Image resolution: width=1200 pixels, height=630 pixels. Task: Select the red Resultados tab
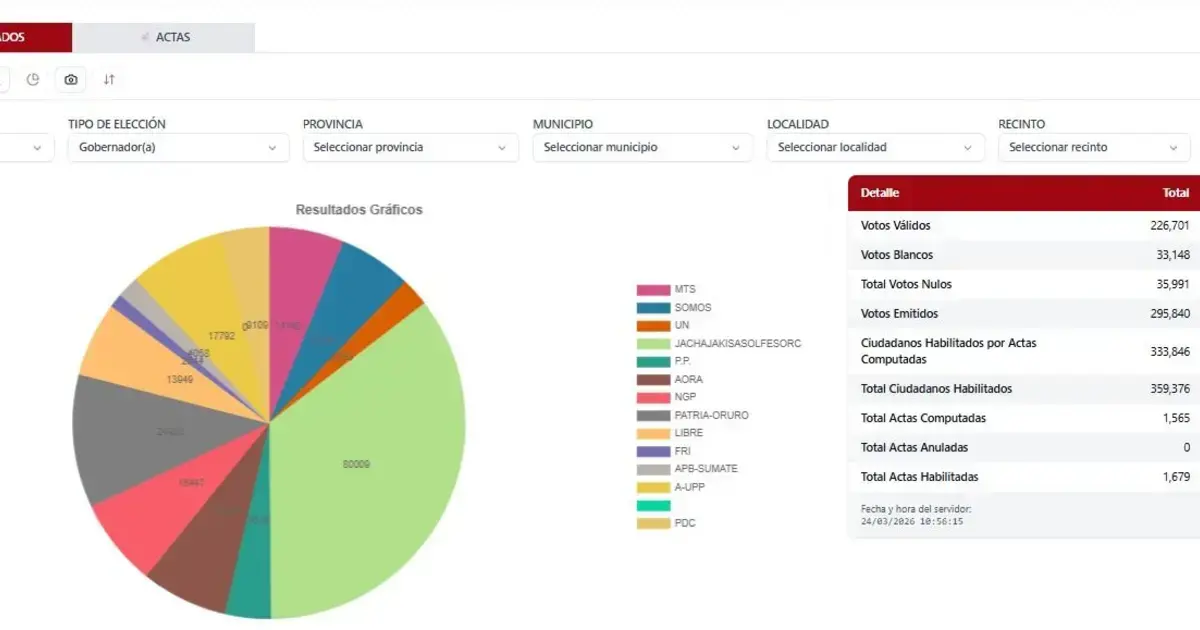[x=36, y=37]
